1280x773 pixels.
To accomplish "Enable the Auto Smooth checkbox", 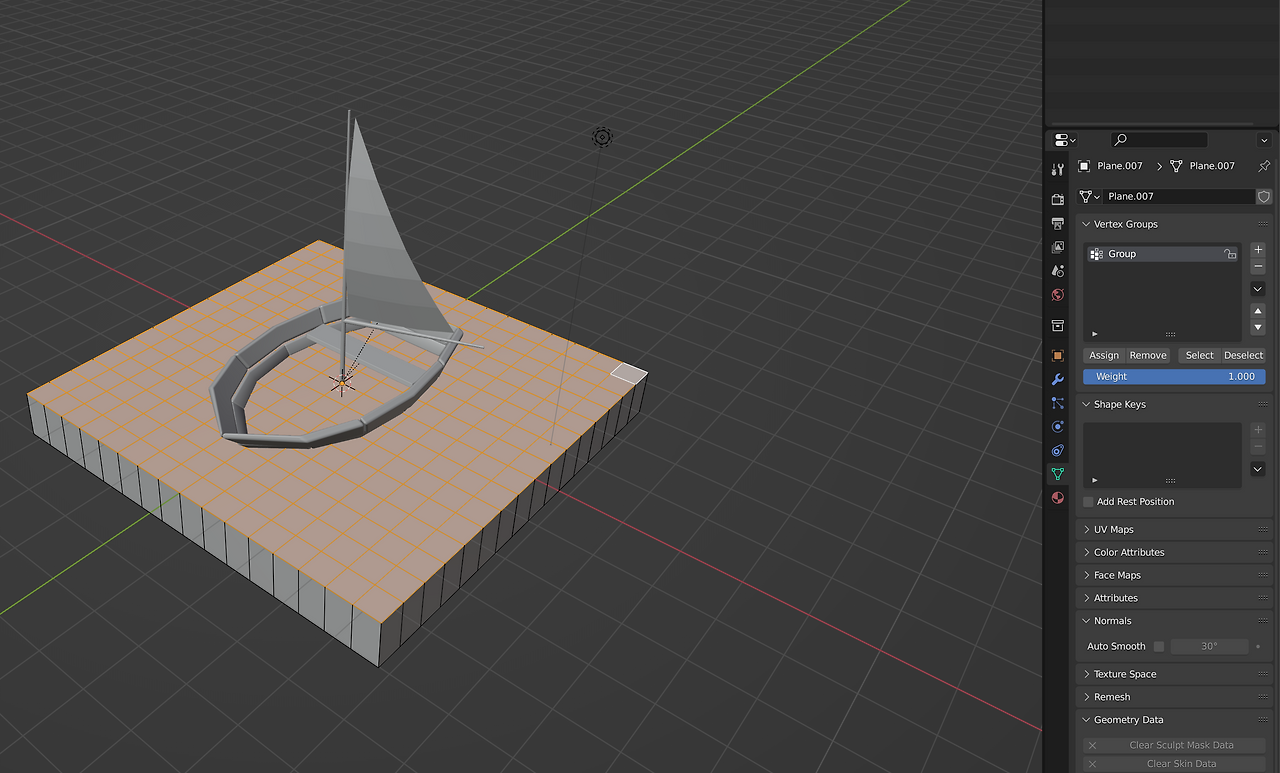I will click(1159, 646).
